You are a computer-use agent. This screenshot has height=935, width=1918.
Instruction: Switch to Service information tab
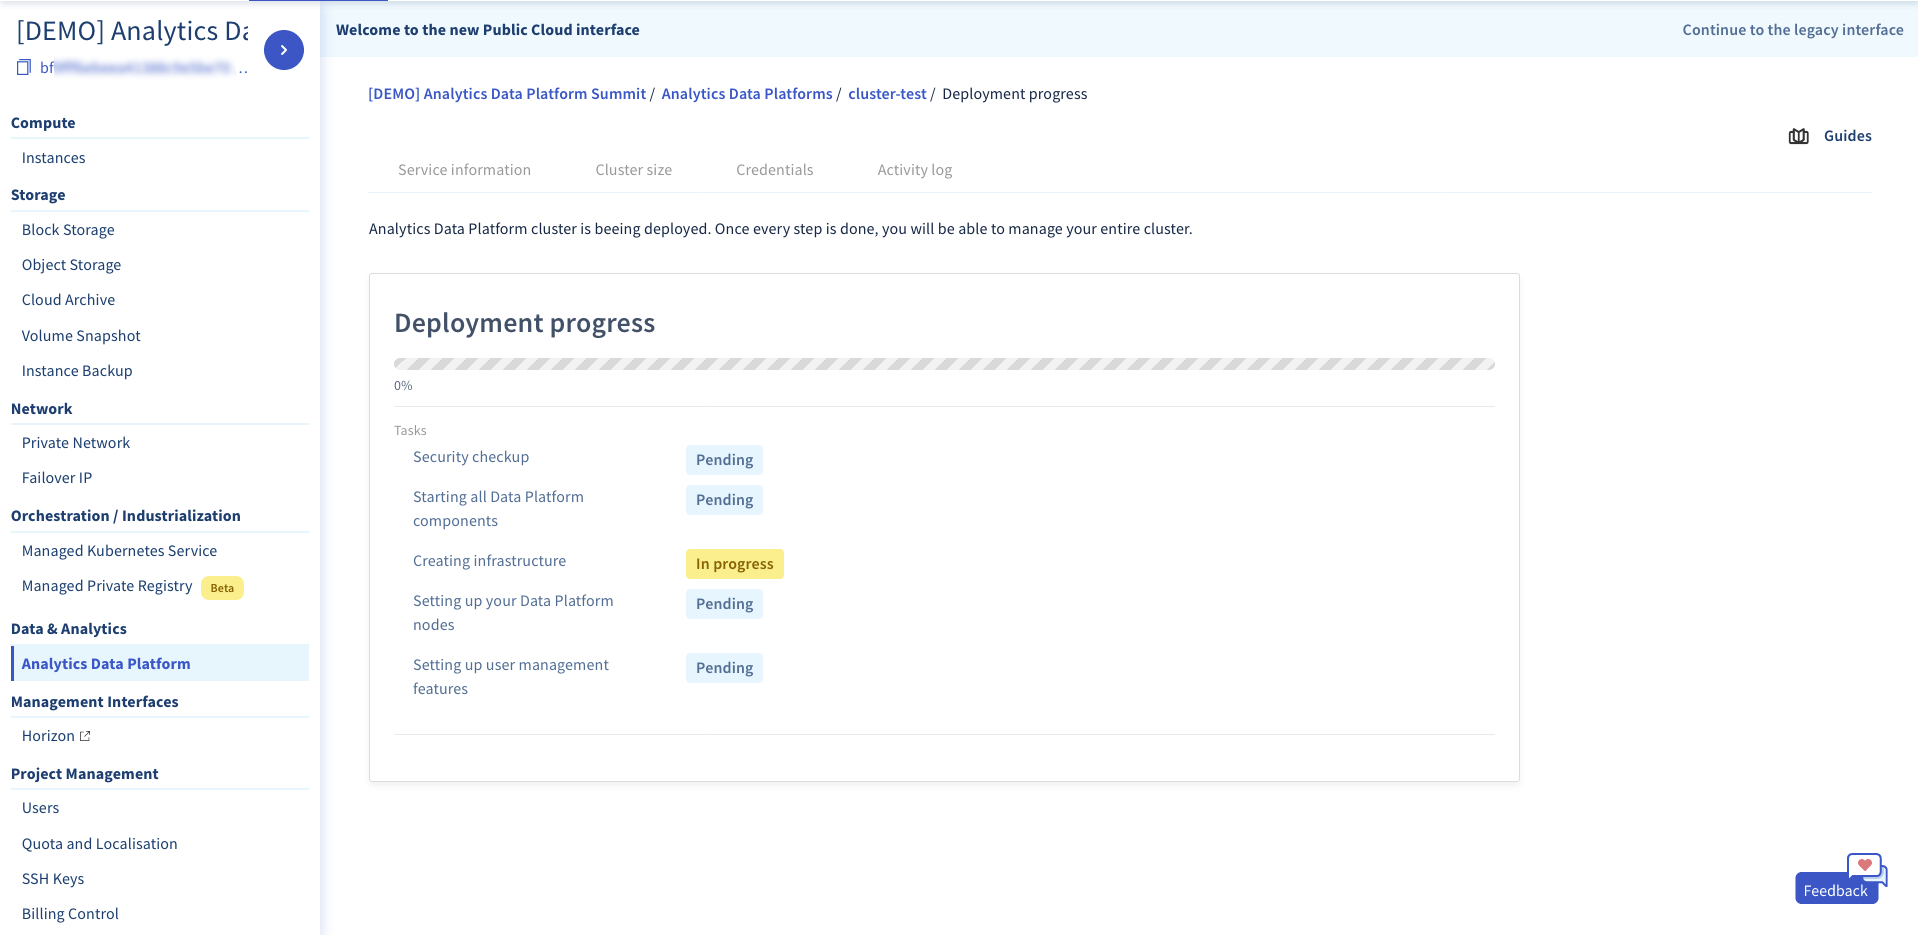click(x=464, y=170)
